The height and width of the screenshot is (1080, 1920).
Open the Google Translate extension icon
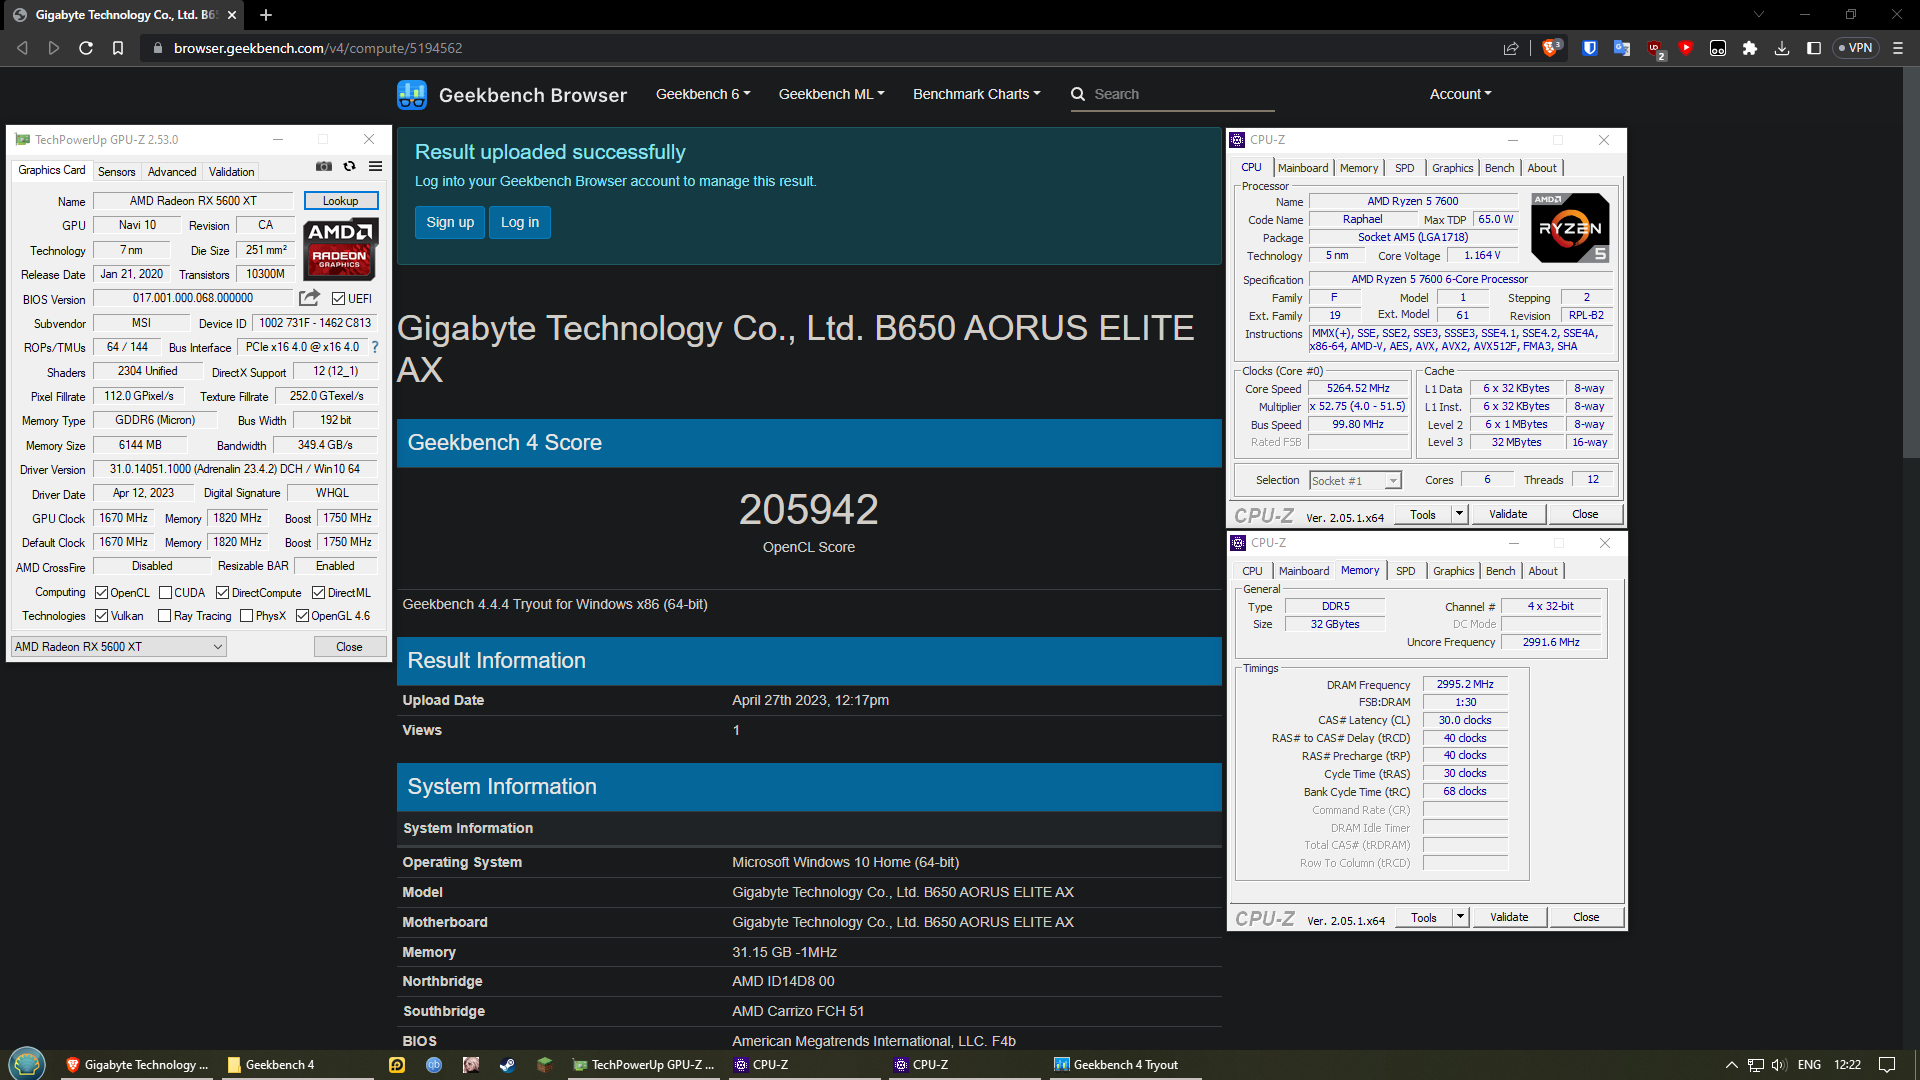(x=1622, y=48)
